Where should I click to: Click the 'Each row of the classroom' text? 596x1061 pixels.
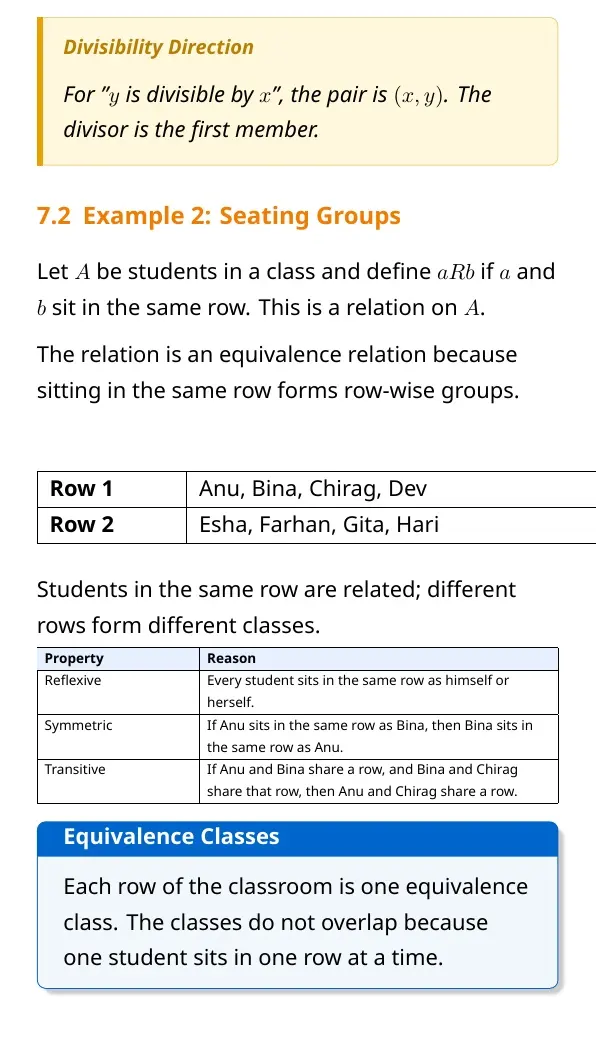coord(296,922)
